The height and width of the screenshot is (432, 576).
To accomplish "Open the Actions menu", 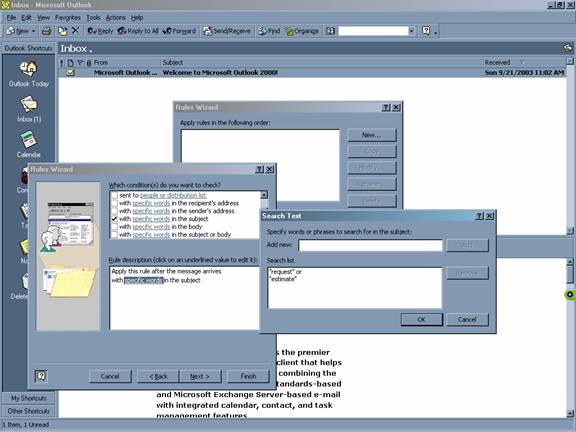I will click(x=115, y=17).
